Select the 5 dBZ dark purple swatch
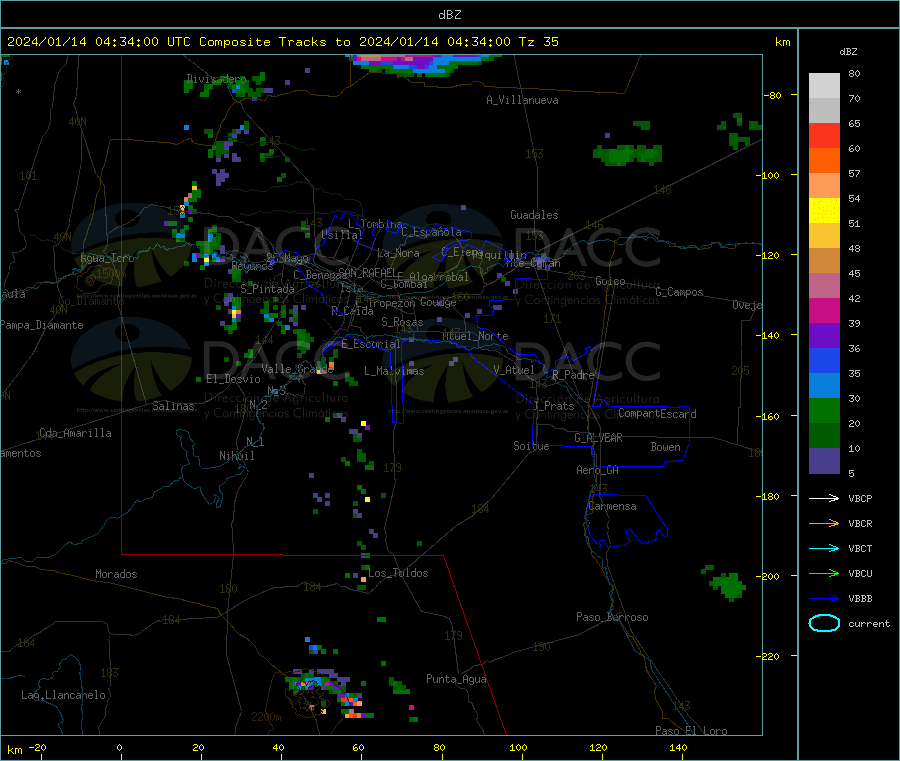This screenshot has width=900, height=761. pos(824,461)
